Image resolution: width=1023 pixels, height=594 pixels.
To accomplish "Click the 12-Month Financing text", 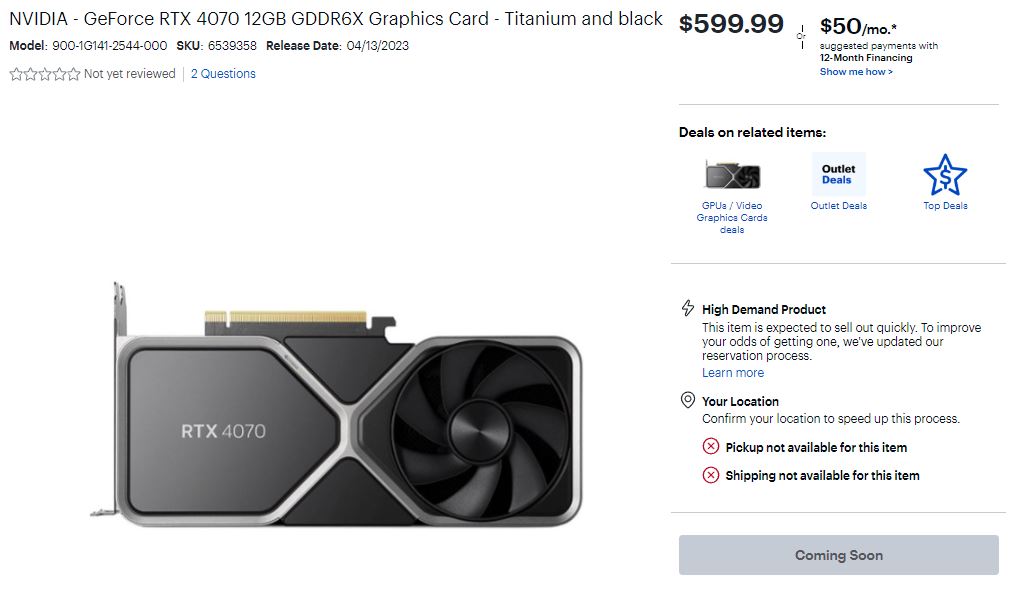I will tap(866, 58).
